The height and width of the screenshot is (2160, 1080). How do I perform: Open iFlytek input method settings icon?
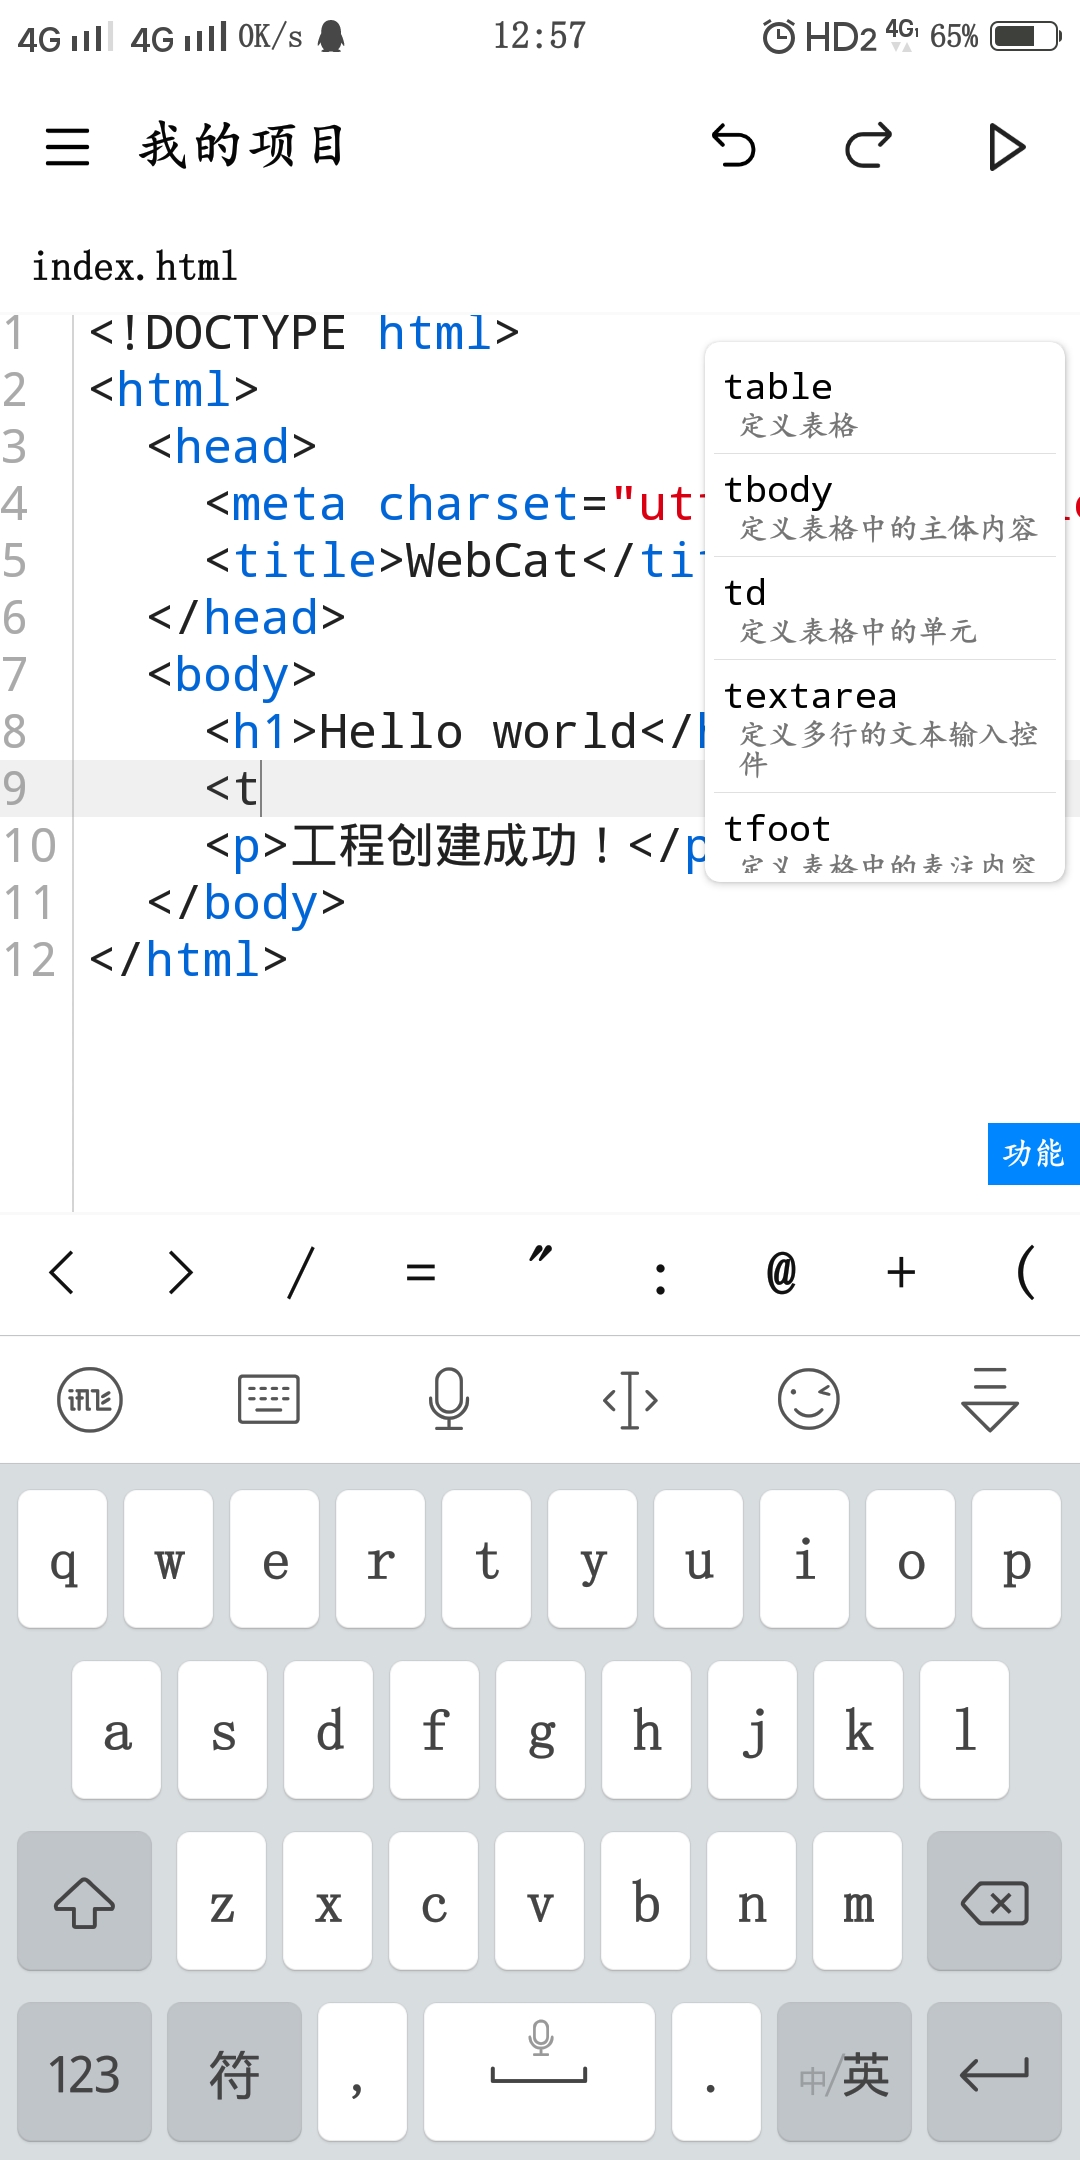pyautogui.click(x=90, y=1399)
